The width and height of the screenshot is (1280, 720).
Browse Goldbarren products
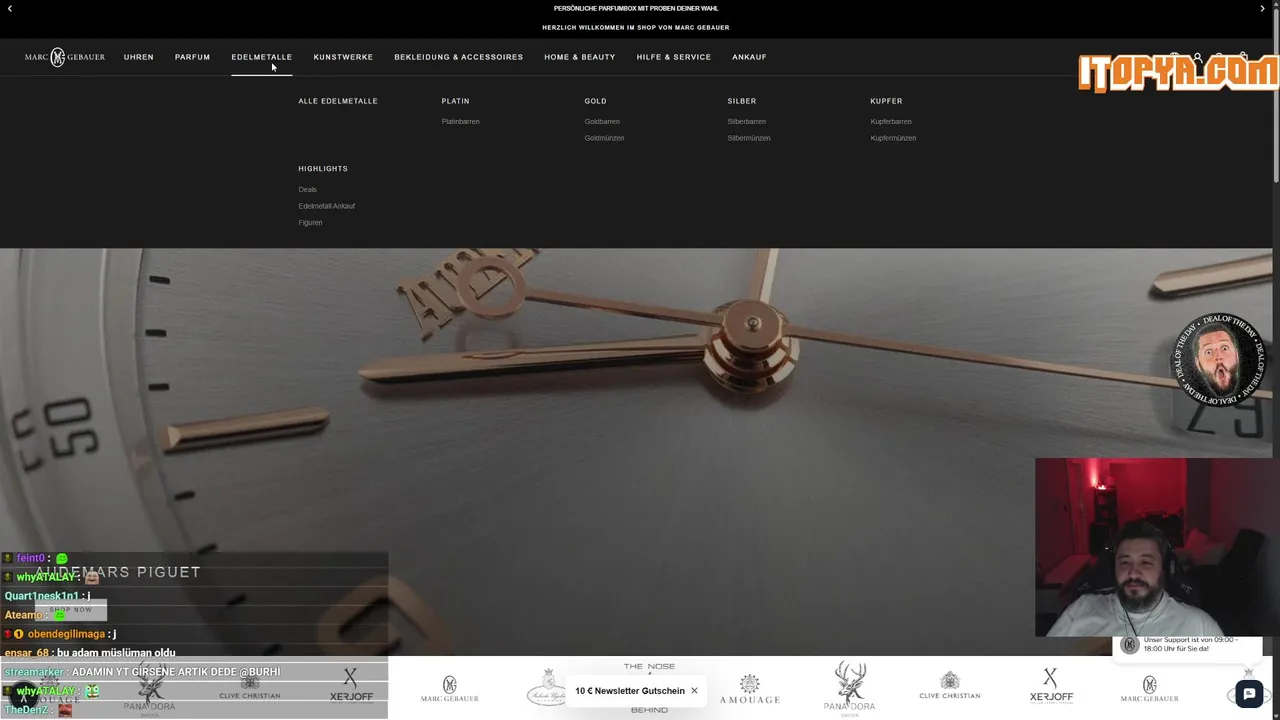(602, 122)
